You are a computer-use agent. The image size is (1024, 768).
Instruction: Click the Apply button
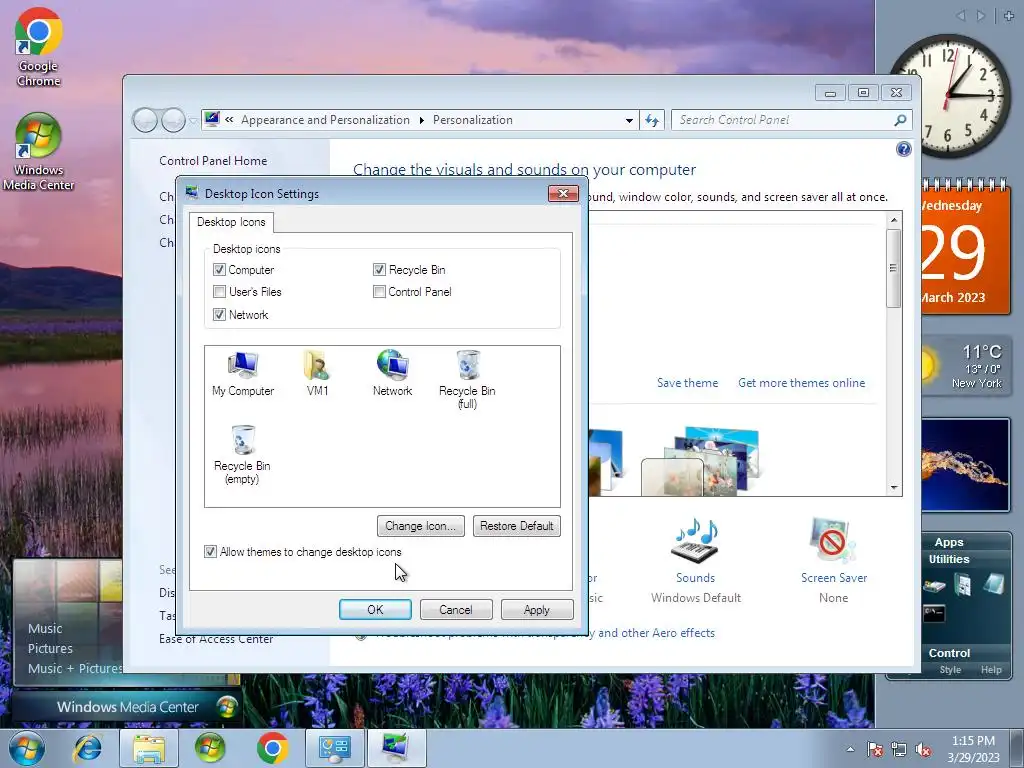[537, 609]
